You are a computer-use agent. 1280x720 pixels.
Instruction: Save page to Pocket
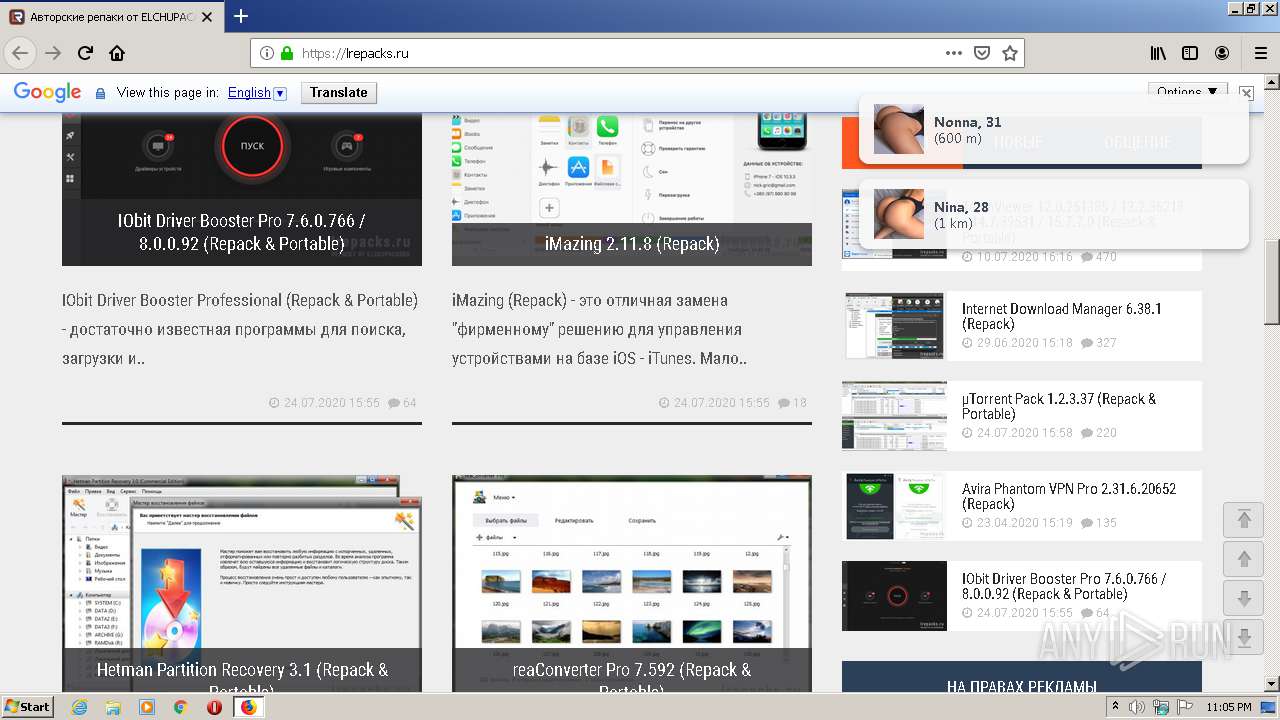(982, 53)
